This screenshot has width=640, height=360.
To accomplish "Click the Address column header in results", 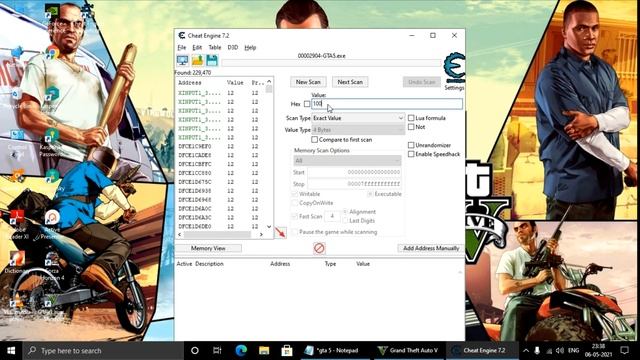I will point(190,82).
